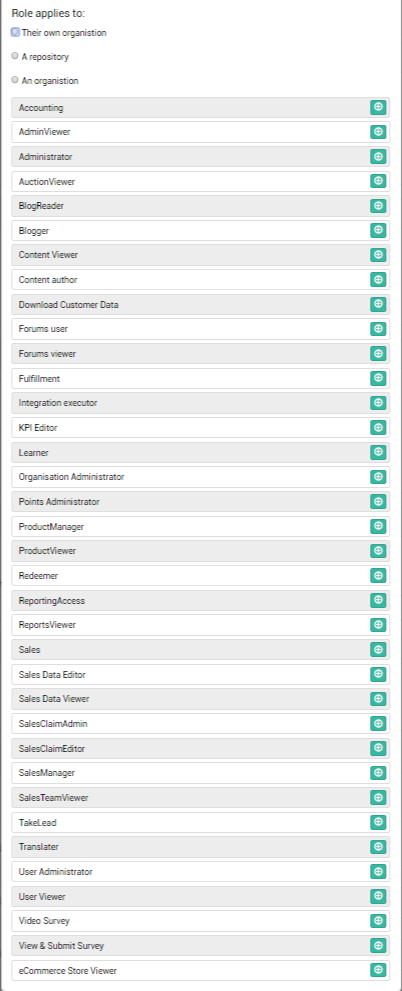The width and height of the screenshot is (402, 991).
Task: Add the User Administrator role
Action: tap(378, 872)
